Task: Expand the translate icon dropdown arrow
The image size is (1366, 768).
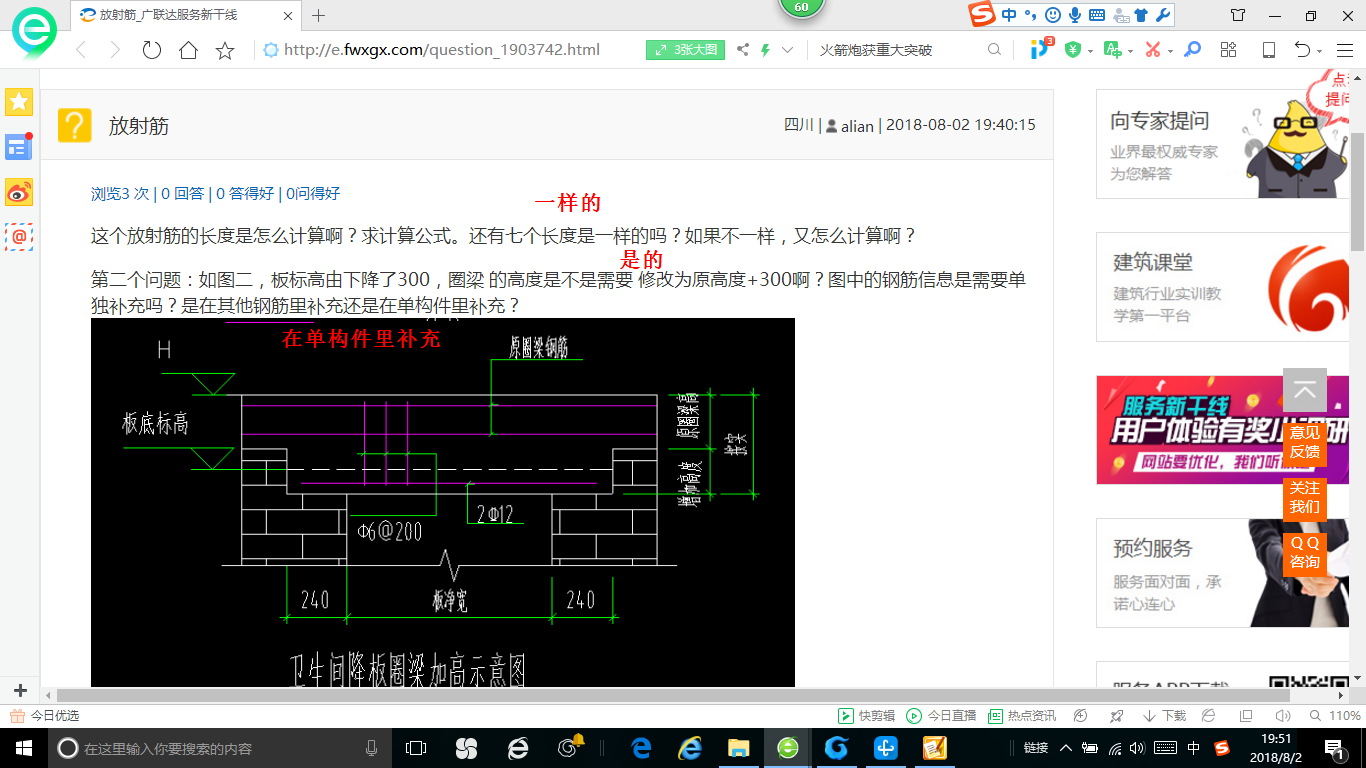Action: (x=1130, y=51)
